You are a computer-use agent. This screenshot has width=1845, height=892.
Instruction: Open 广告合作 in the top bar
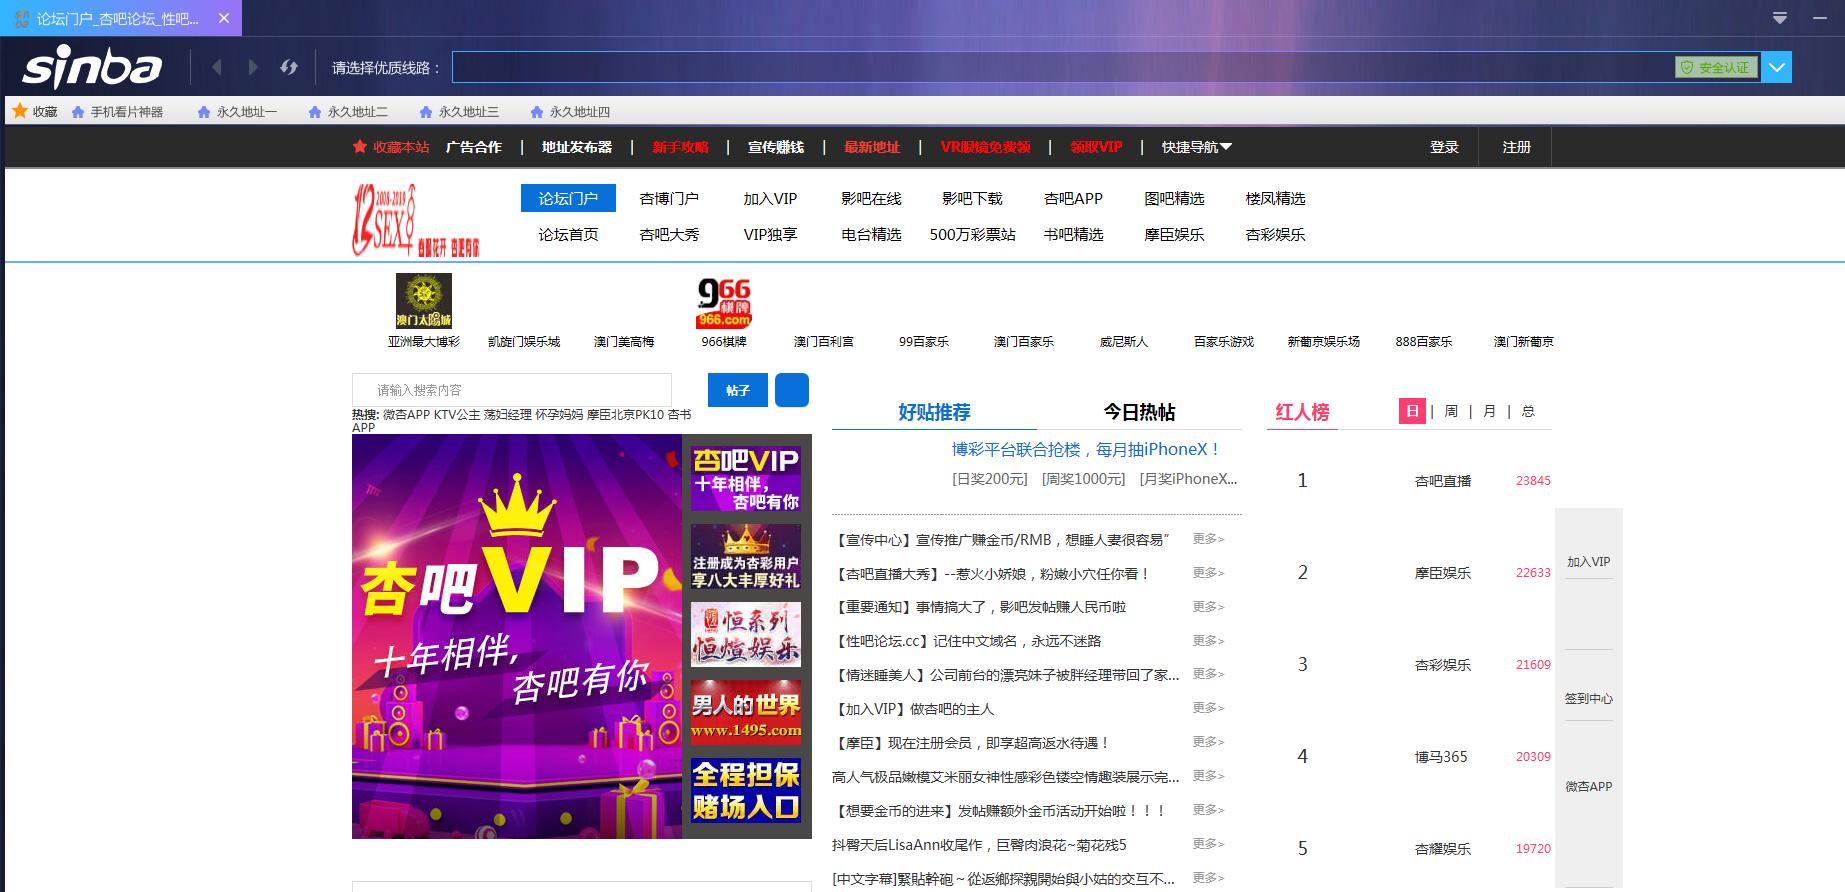coord(474,147)
